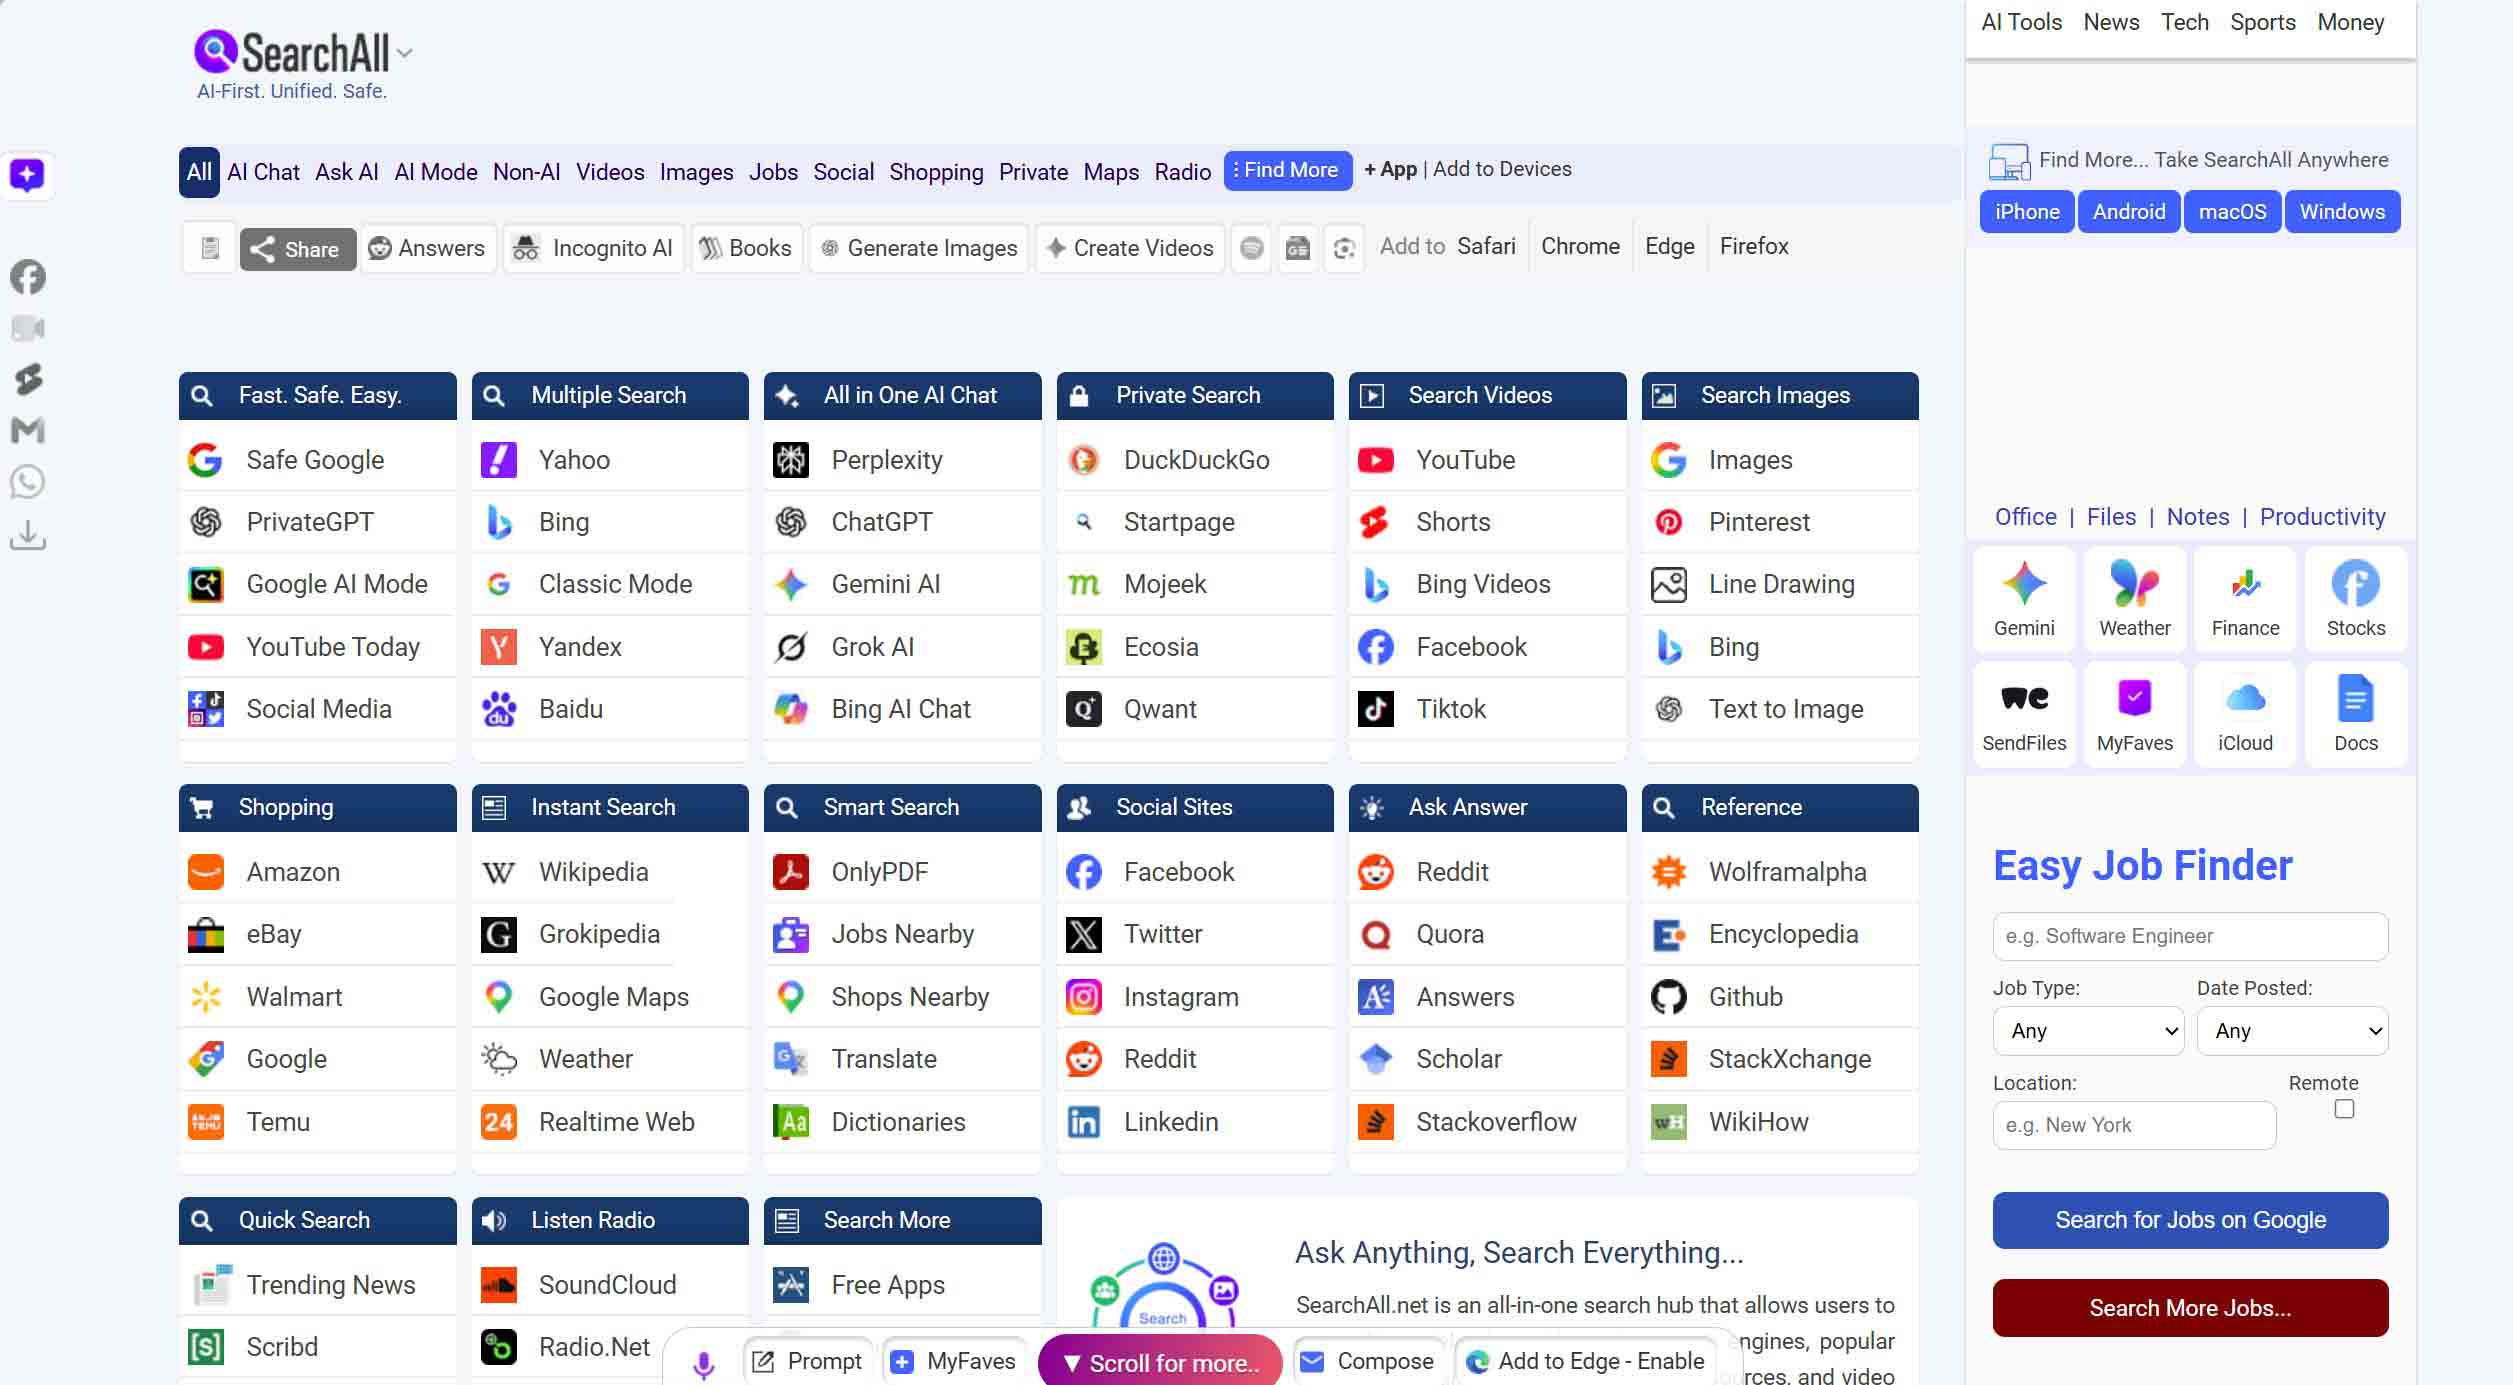Click Search for Jobs on Google

2190,1220
